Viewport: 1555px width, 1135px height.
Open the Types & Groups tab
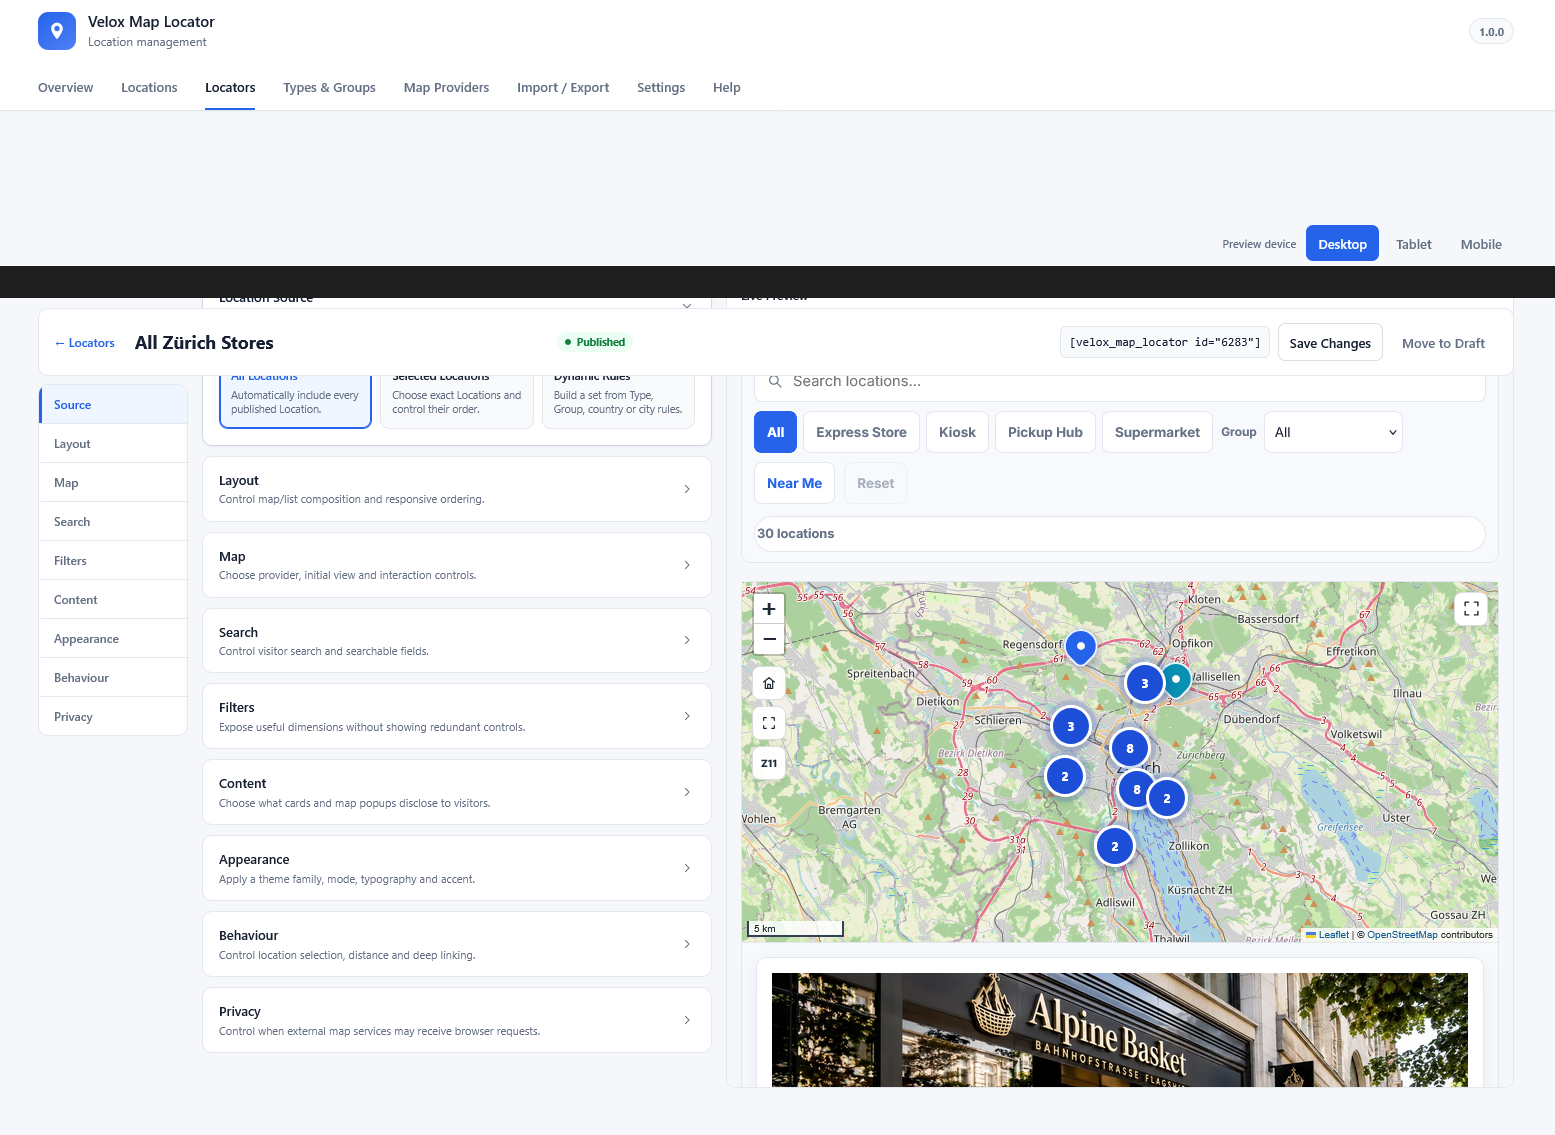(329, 88)
